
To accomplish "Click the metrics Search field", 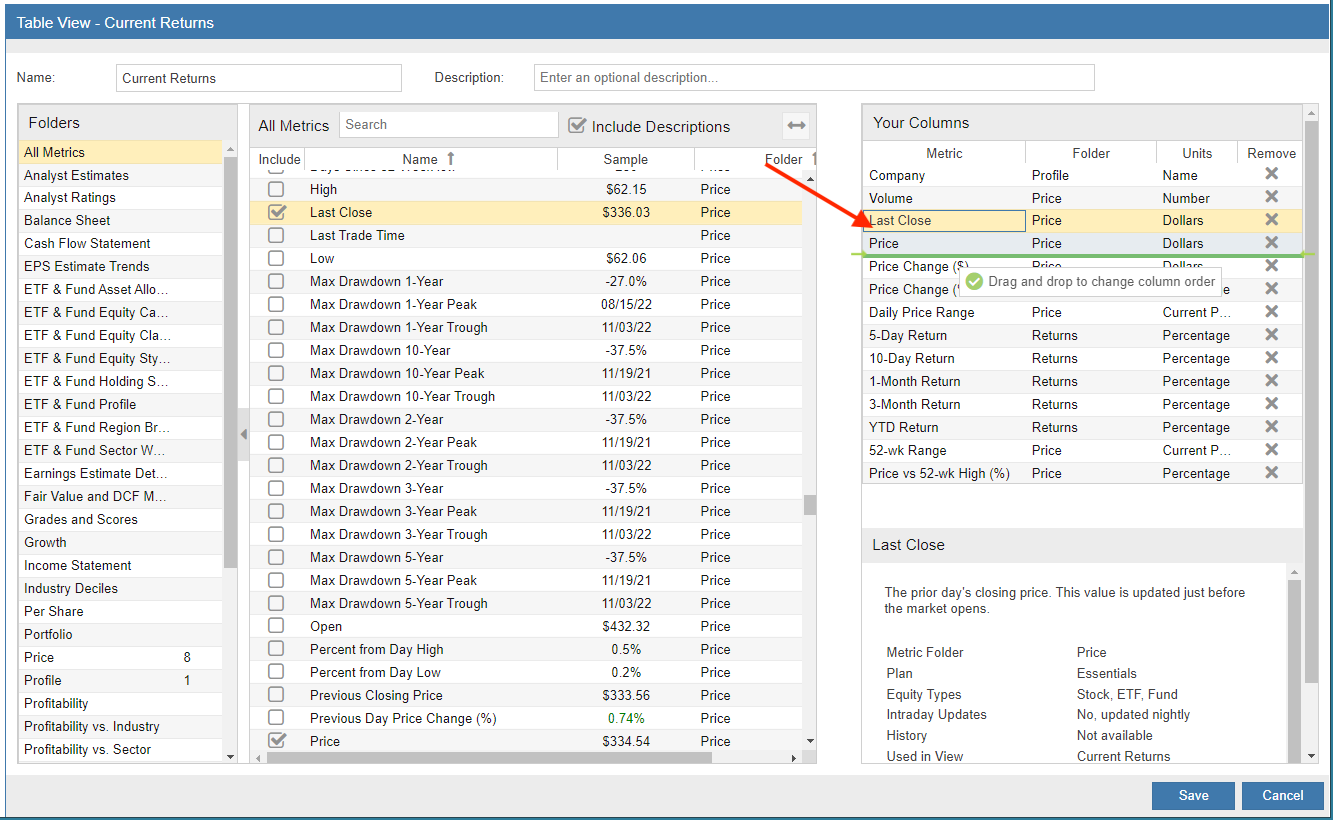I will [448, 125].
